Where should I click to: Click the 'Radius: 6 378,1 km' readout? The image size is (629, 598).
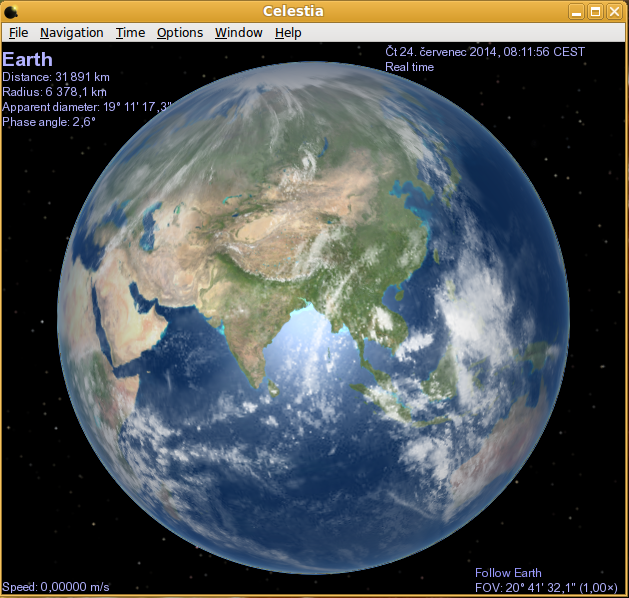(x=54, y=92)
